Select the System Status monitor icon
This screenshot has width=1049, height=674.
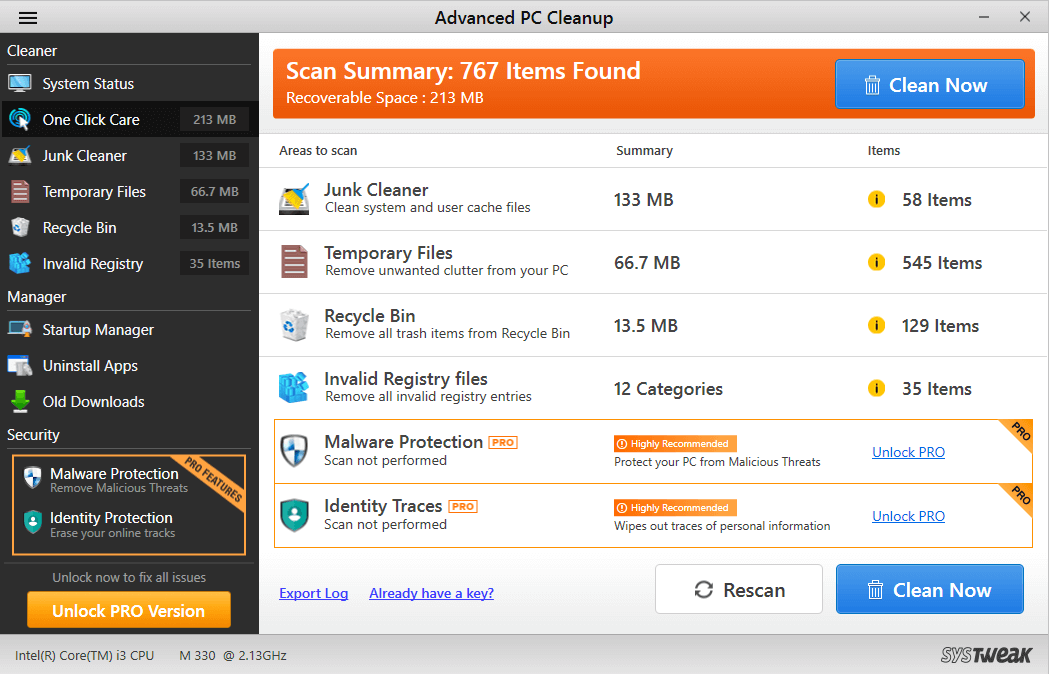[x=20, y=83]
